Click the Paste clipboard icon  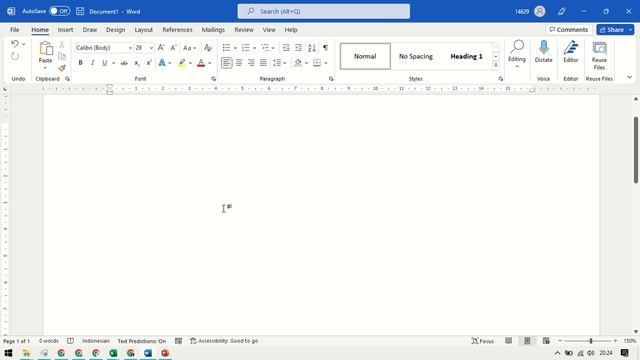(x=45, y=49)
